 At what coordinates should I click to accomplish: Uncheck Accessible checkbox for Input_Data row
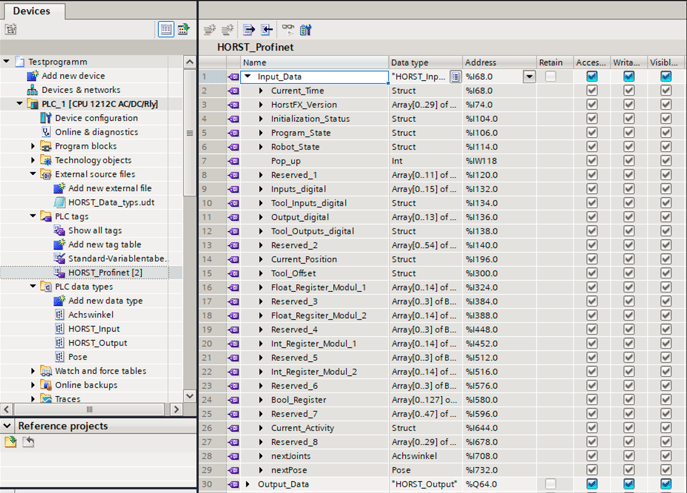(592, 76)
